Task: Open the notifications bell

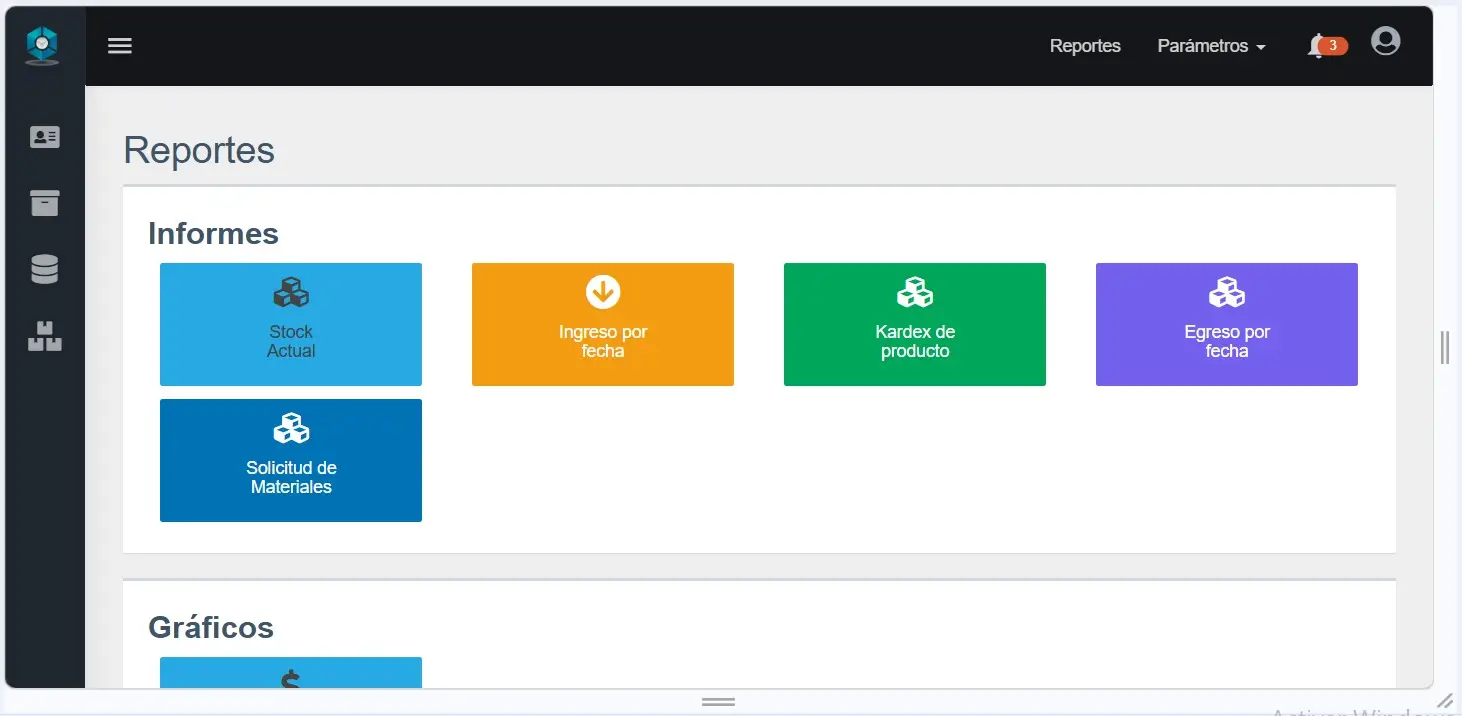Action: tap(1316, 46)
